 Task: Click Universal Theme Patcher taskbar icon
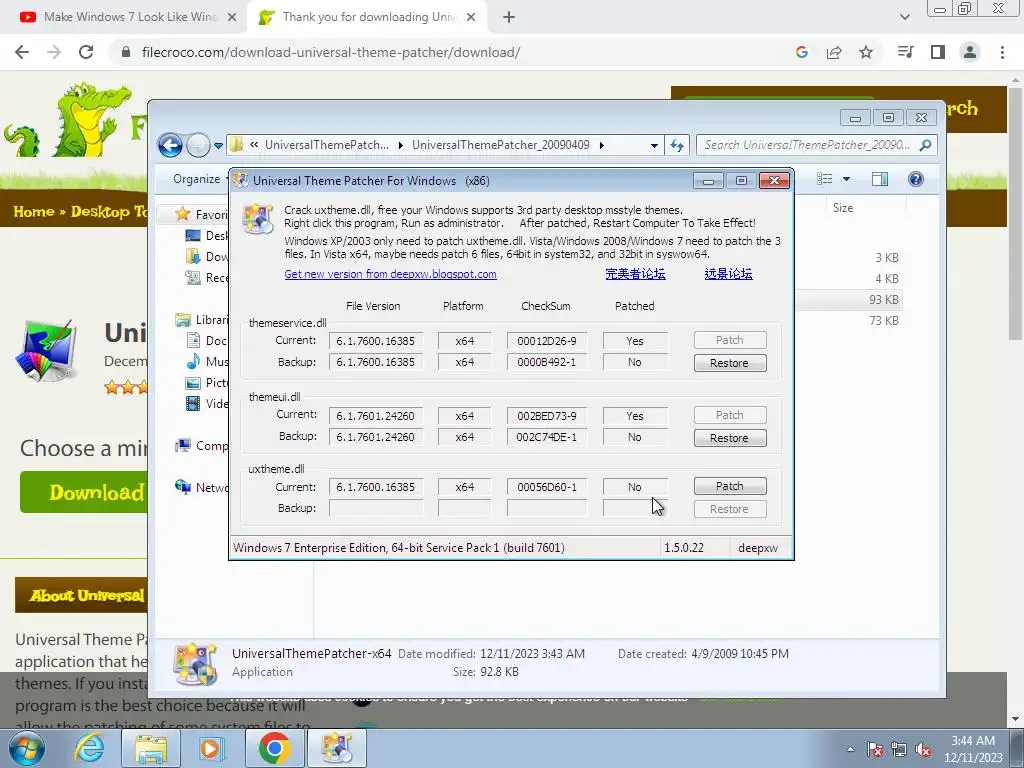338,748
